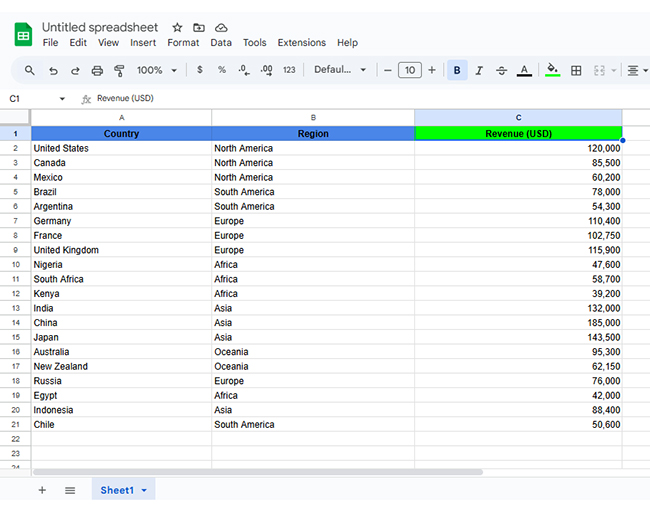This screenshot has height=512, width=650.
Task: Select the paint format tool
Action: [x=119, y=70]
